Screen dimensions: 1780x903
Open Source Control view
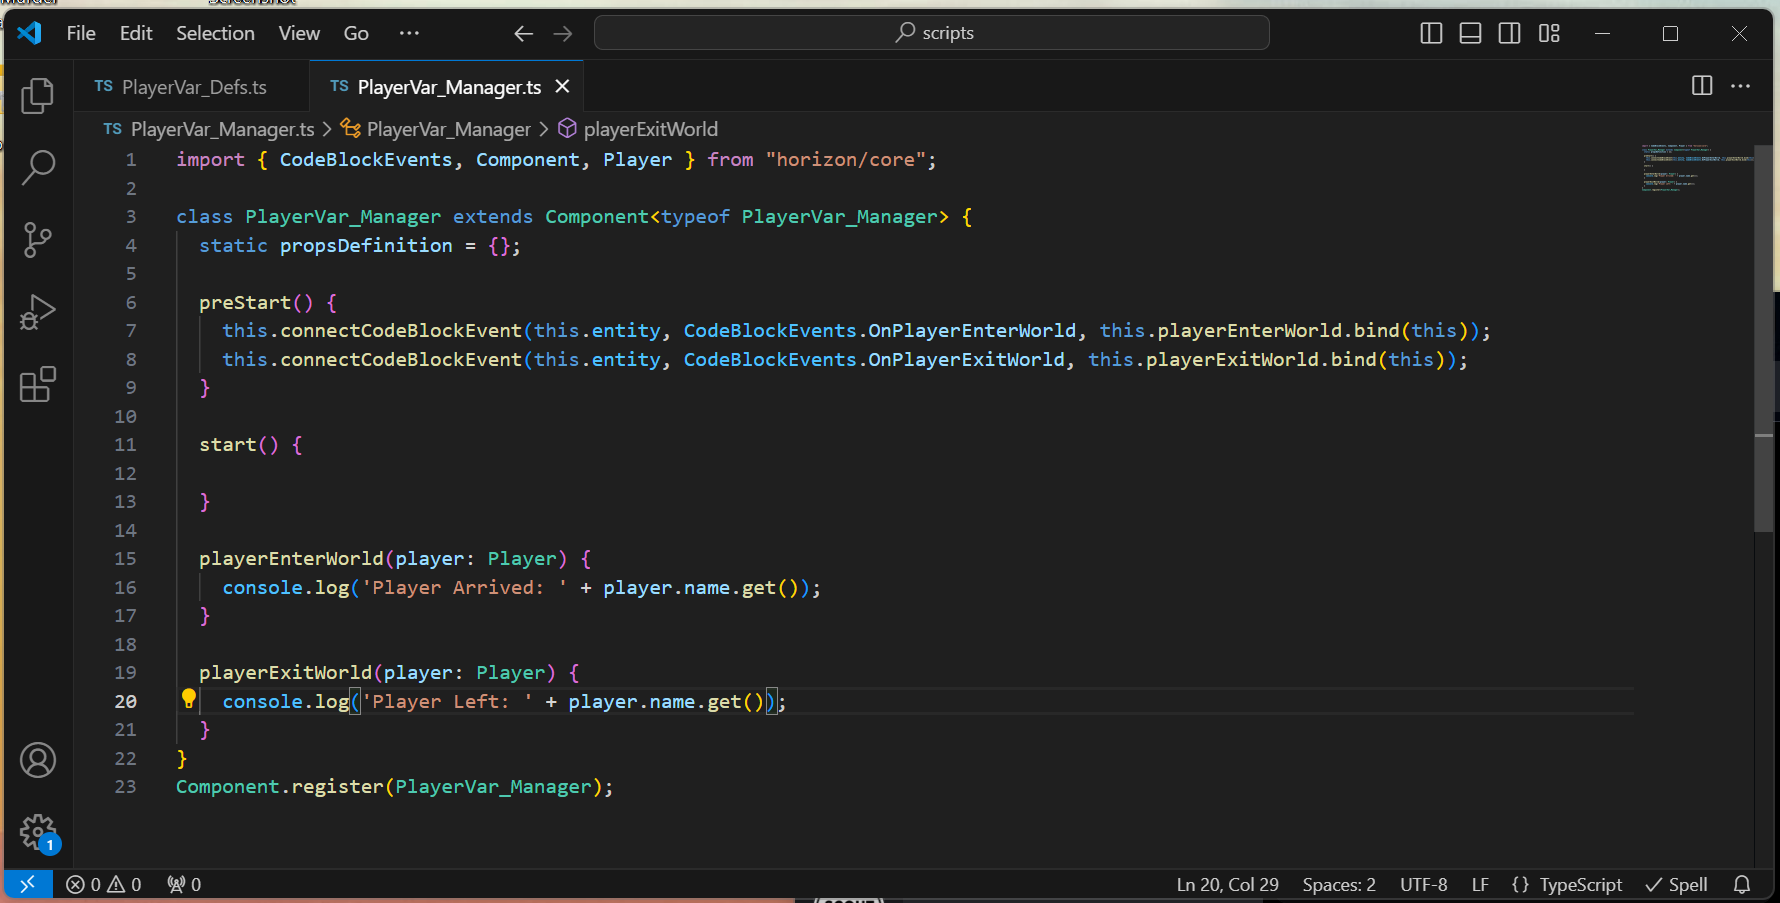(38, 240)
